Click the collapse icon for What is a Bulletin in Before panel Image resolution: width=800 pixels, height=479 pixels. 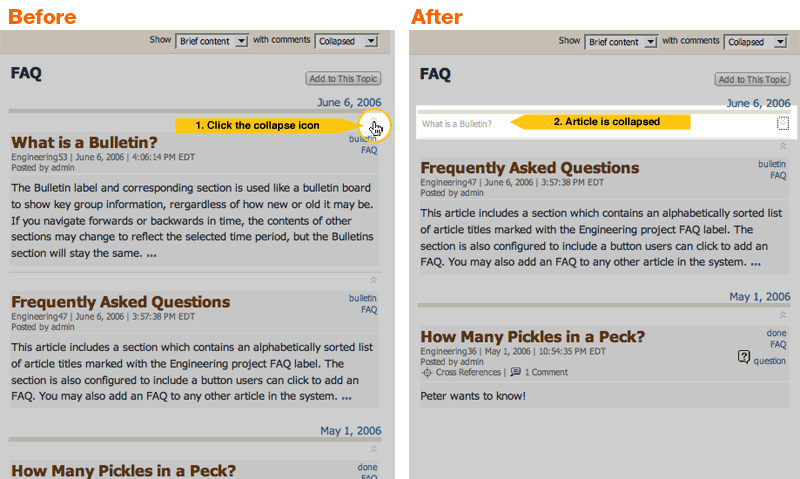click(x=374, y=125)
